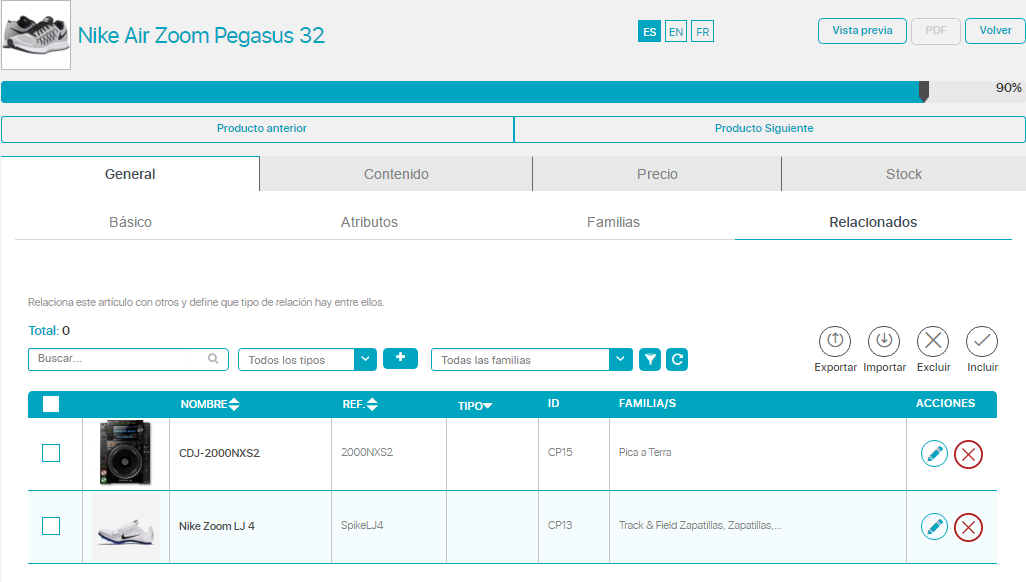Click the Incluir checkmark icon

pos(982,341)
